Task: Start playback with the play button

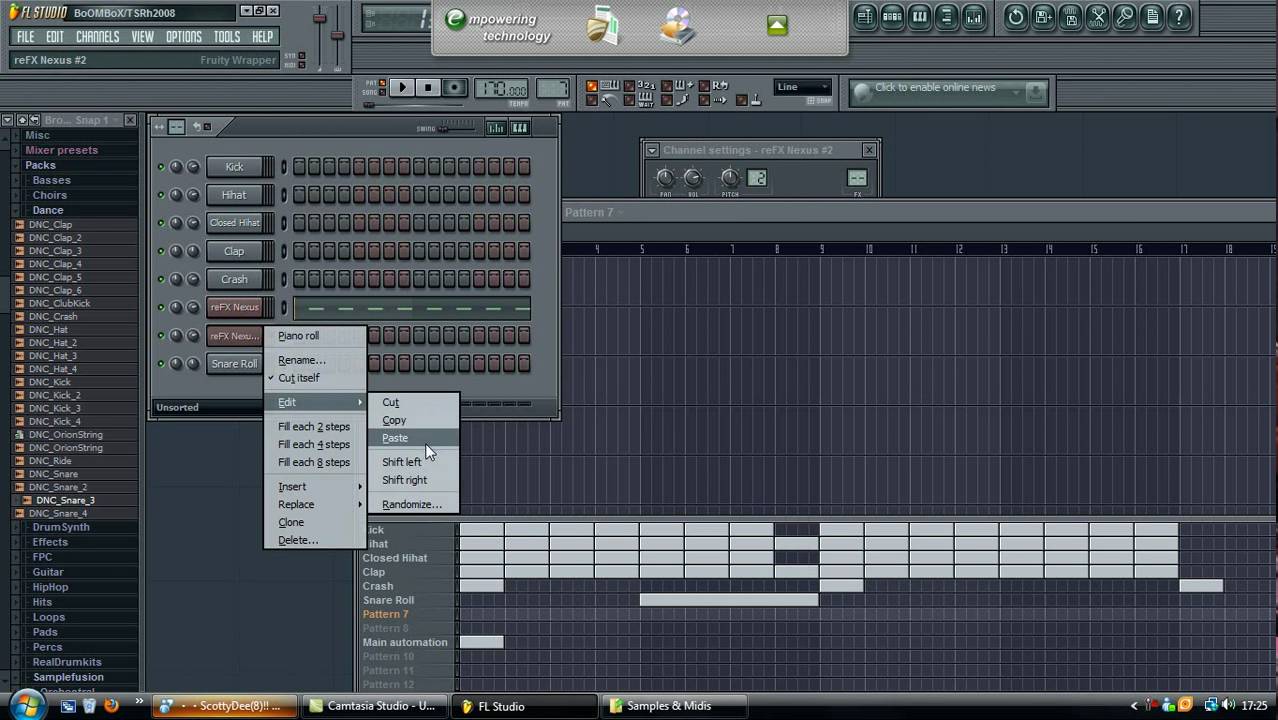Action: tap(402, 88)
